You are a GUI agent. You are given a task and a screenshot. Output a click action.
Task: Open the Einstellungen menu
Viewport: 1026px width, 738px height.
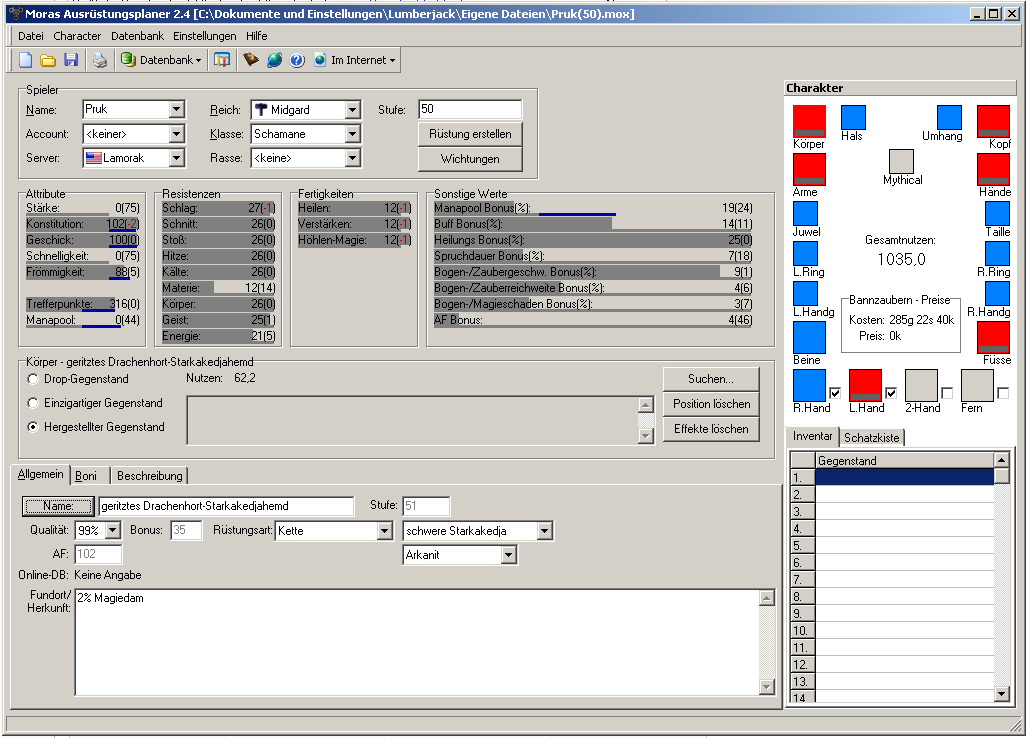point(204,36)
